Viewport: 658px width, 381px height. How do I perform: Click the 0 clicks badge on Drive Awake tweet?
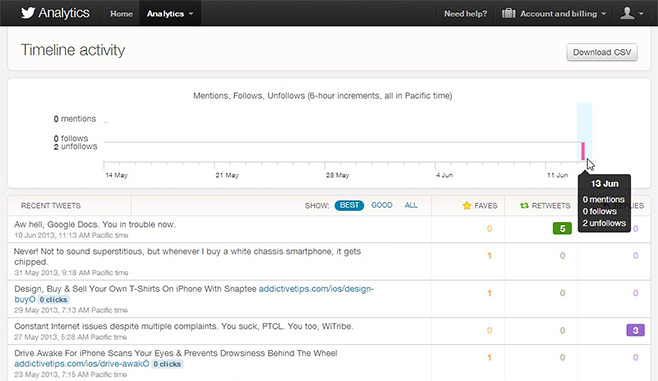[167, 364]
